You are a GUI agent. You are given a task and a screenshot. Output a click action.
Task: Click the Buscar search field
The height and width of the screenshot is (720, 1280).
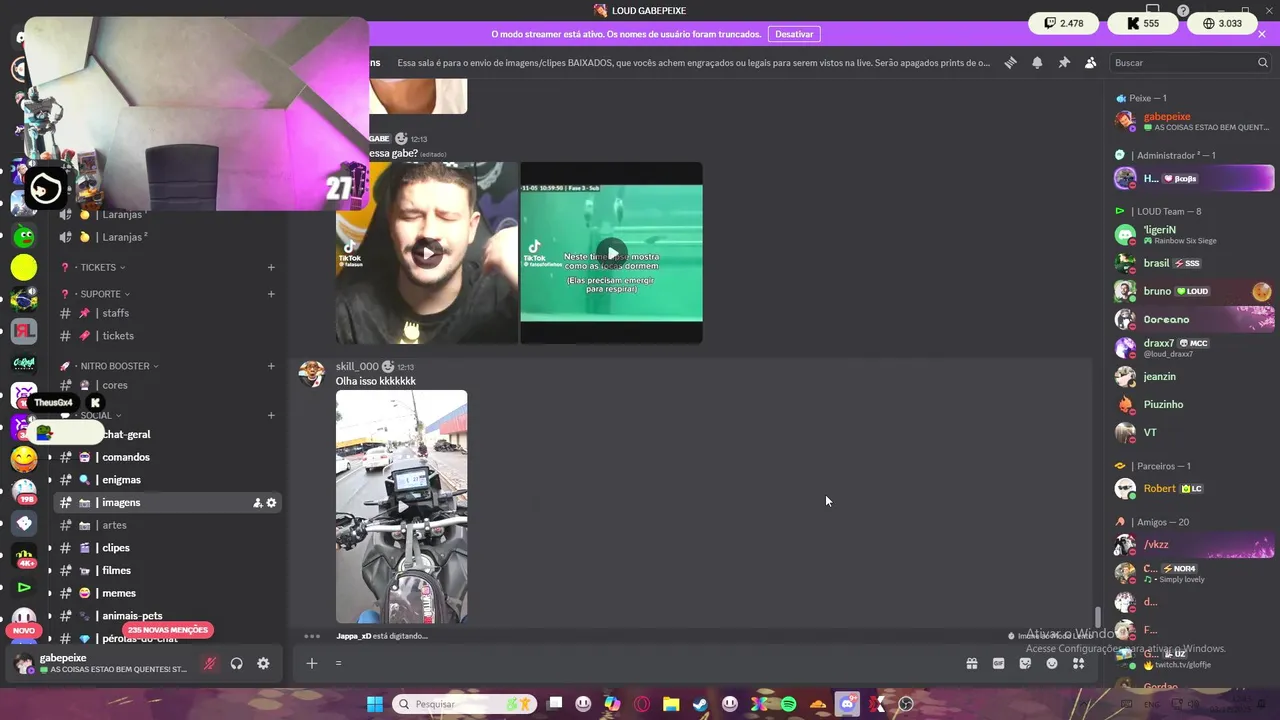pos(1190,62)
